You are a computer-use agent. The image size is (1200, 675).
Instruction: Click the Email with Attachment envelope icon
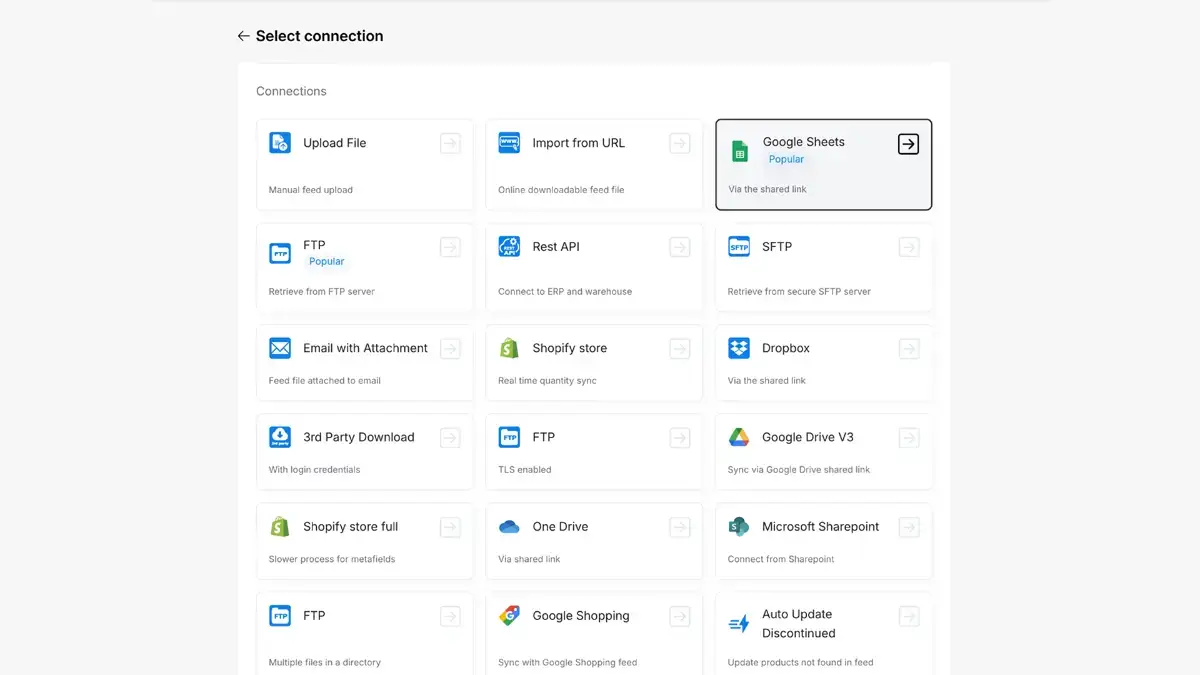[280, 348]
